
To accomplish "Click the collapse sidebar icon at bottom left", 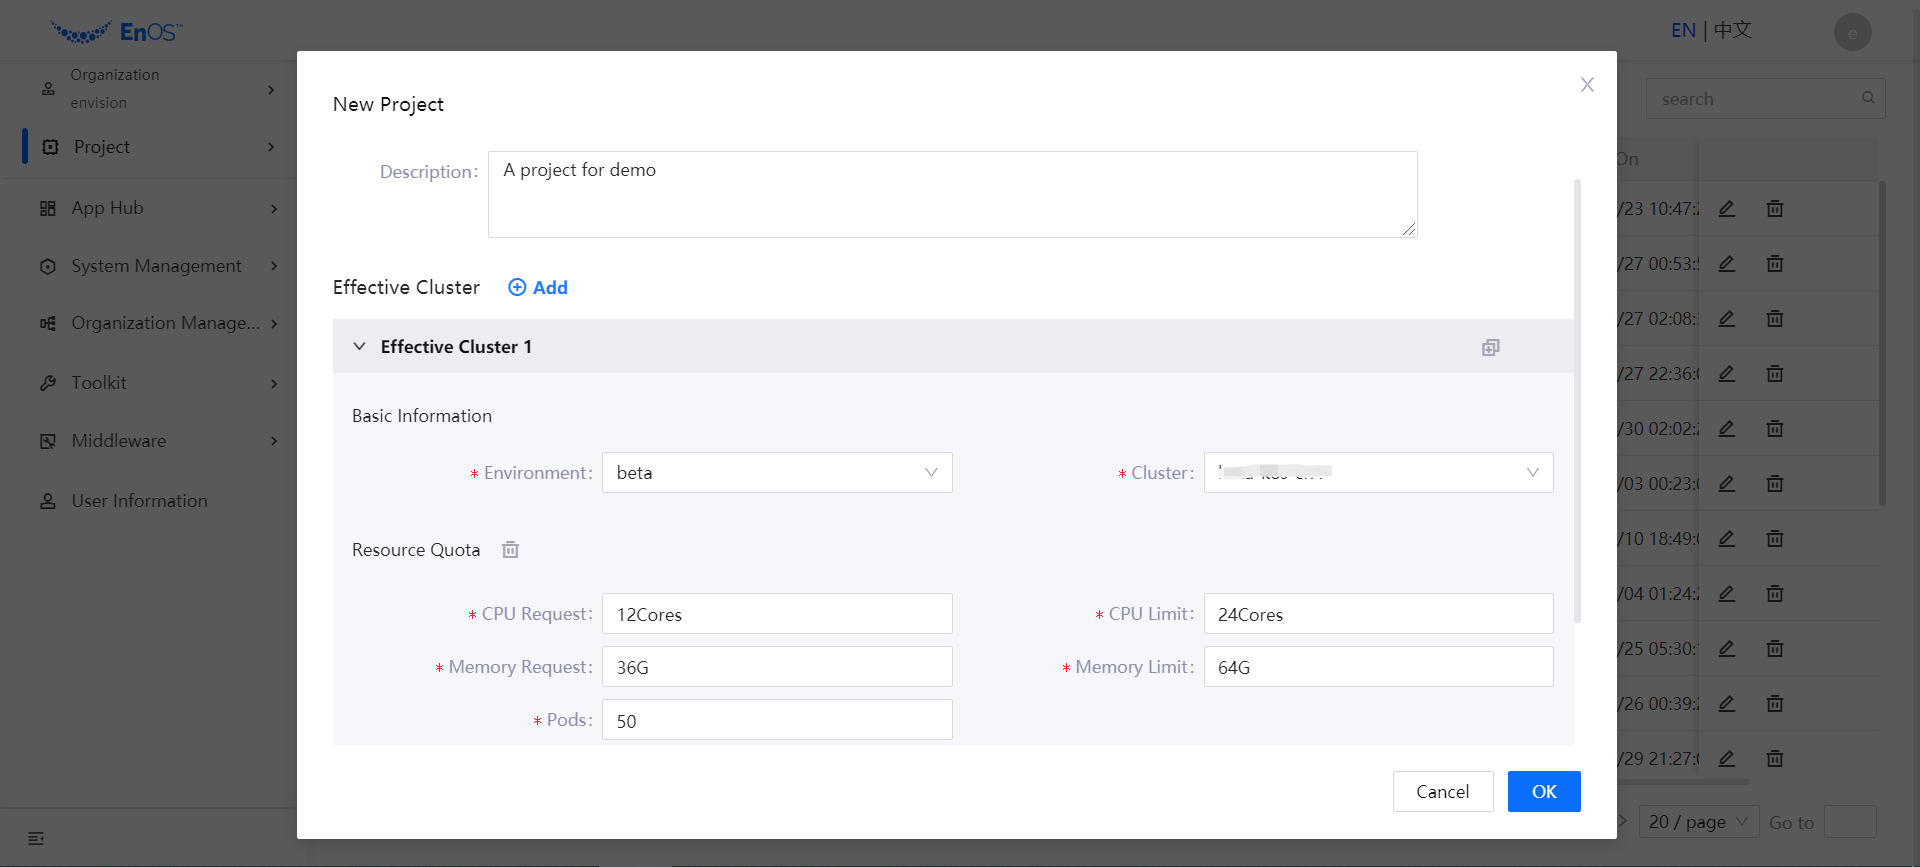I will coord(36,838).
